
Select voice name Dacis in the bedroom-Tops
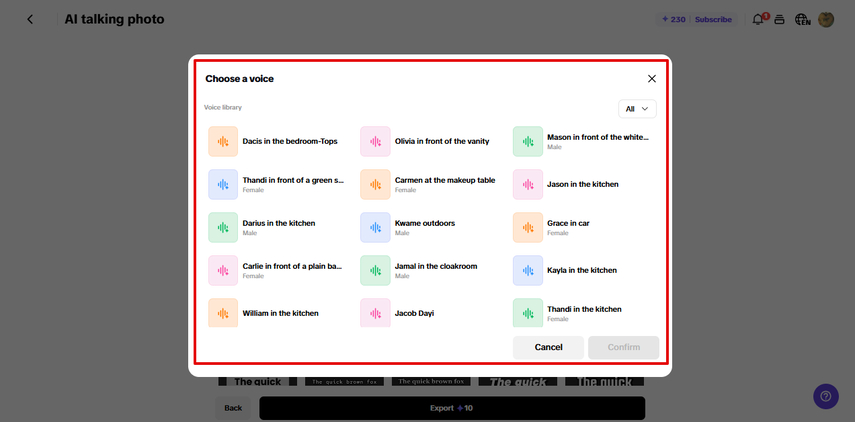tap(290, 141)
